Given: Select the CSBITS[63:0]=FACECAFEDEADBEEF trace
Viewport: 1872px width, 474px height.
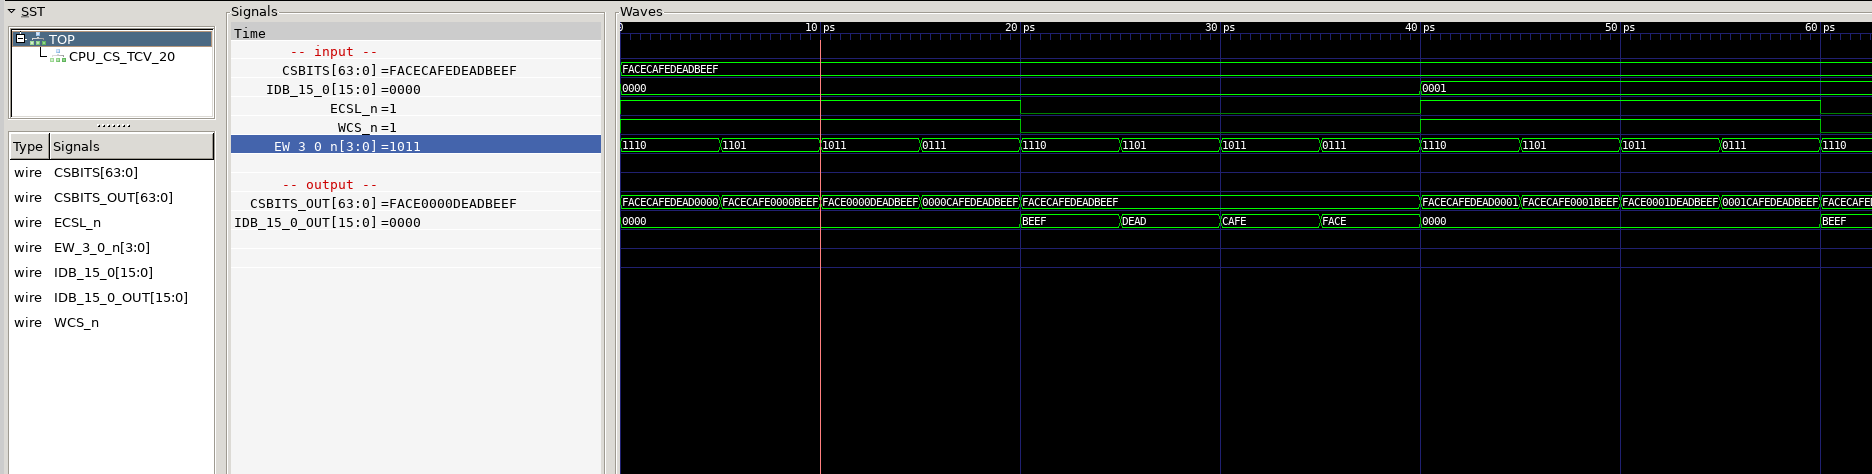Looking at the screenshot, I should pos(399,71).
